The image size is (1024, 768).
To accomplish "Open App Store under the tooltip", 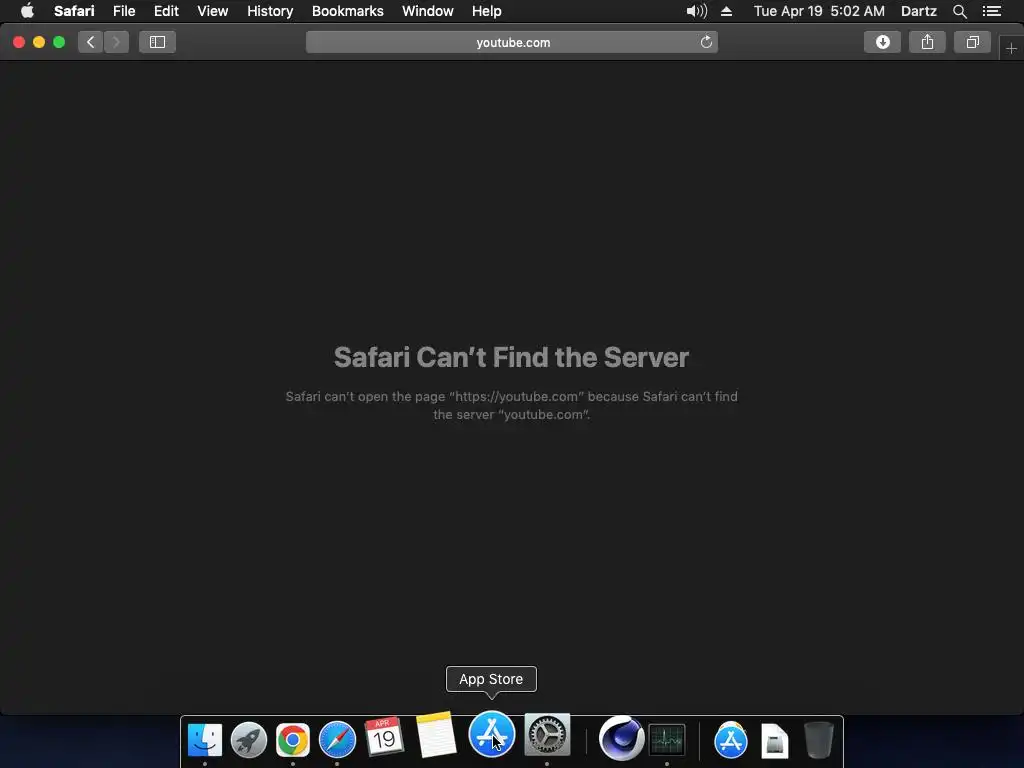I will point(492,734).
